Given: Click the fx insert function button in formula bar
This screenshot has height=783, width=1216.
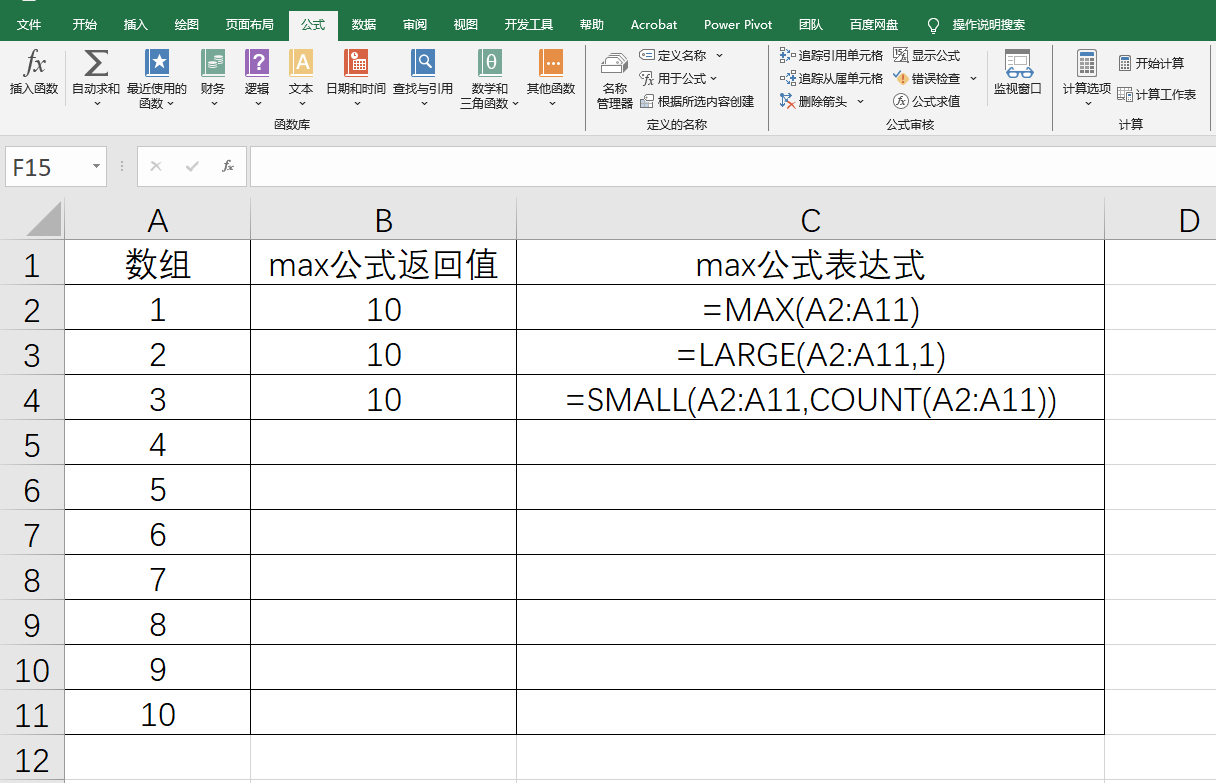Looking at the screenshot, I should [x=228, y=166].
